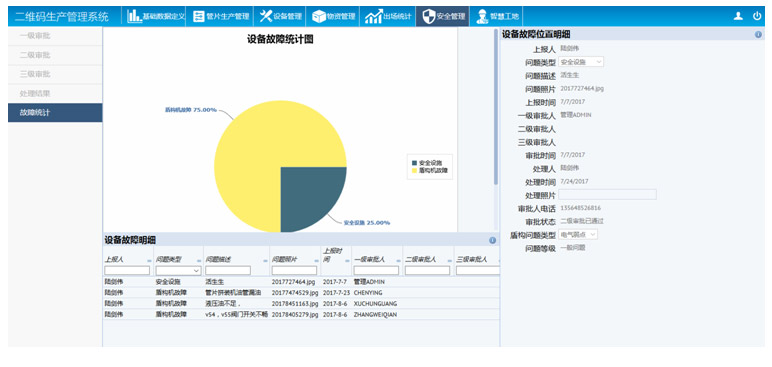This screenshot has height=367, width=772.
Task: Click the 上报人 filter input box
Action: [127, 270]
